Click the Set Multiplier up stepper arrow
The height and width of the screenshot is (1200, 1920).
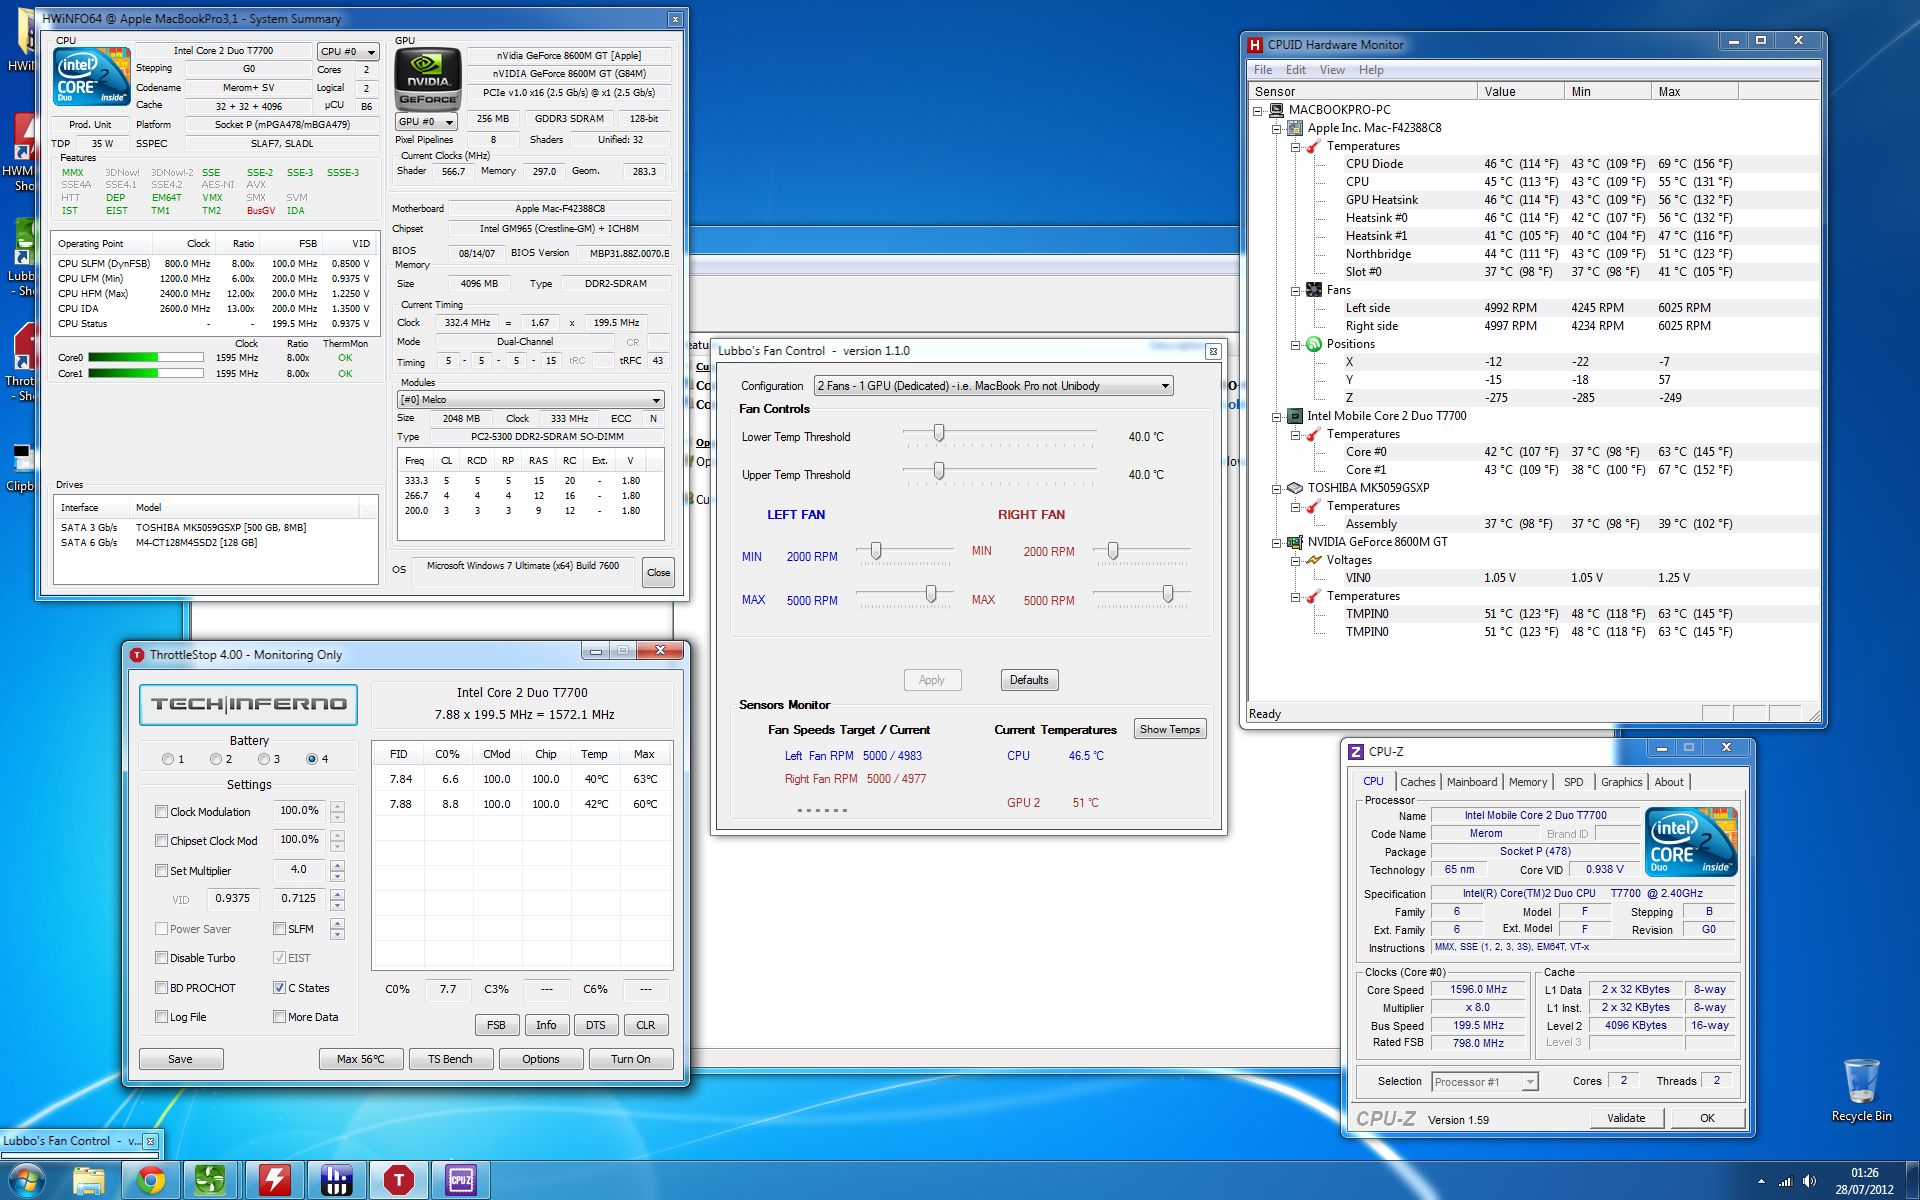coord(337,865)
